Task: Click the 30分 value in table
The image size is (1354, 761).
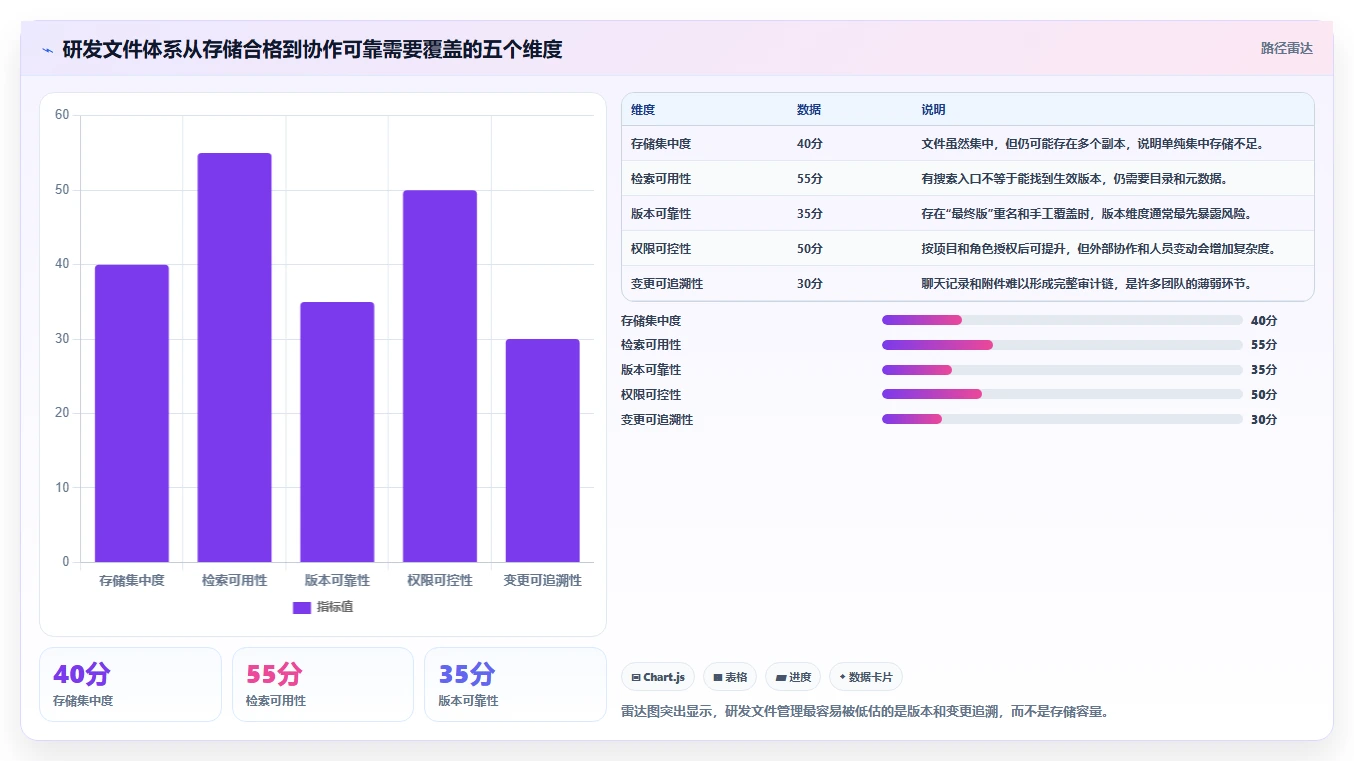Action: (x=810, y=284)
